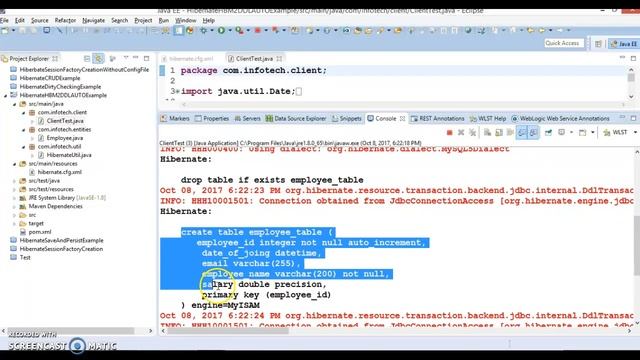Open the Run menu
This screenshot has width=640, height=360.
pyautogui.click(x=164, y=20)
